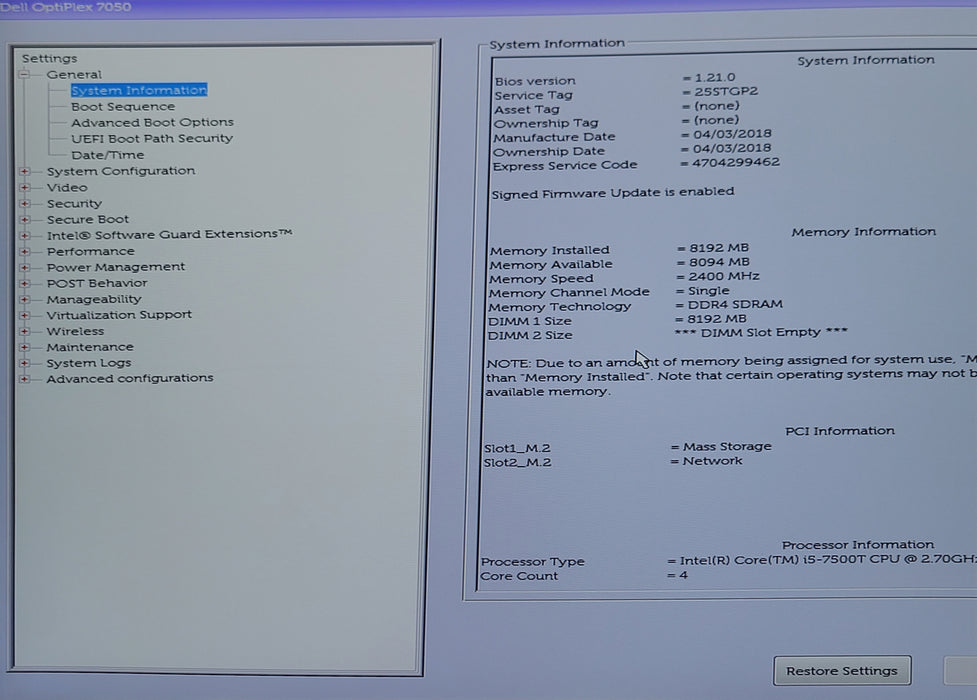977x700 pixels.
Task: Click the Memory Information heading
Action: click(864, 232)
